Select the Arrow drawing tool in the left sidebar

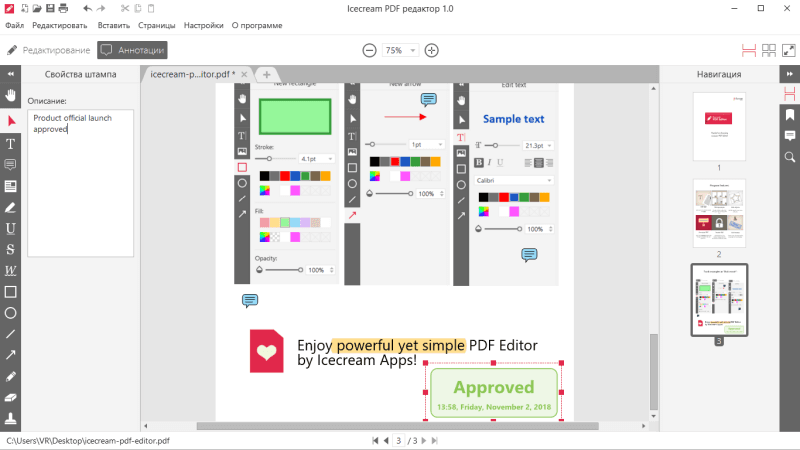point(10,355)
